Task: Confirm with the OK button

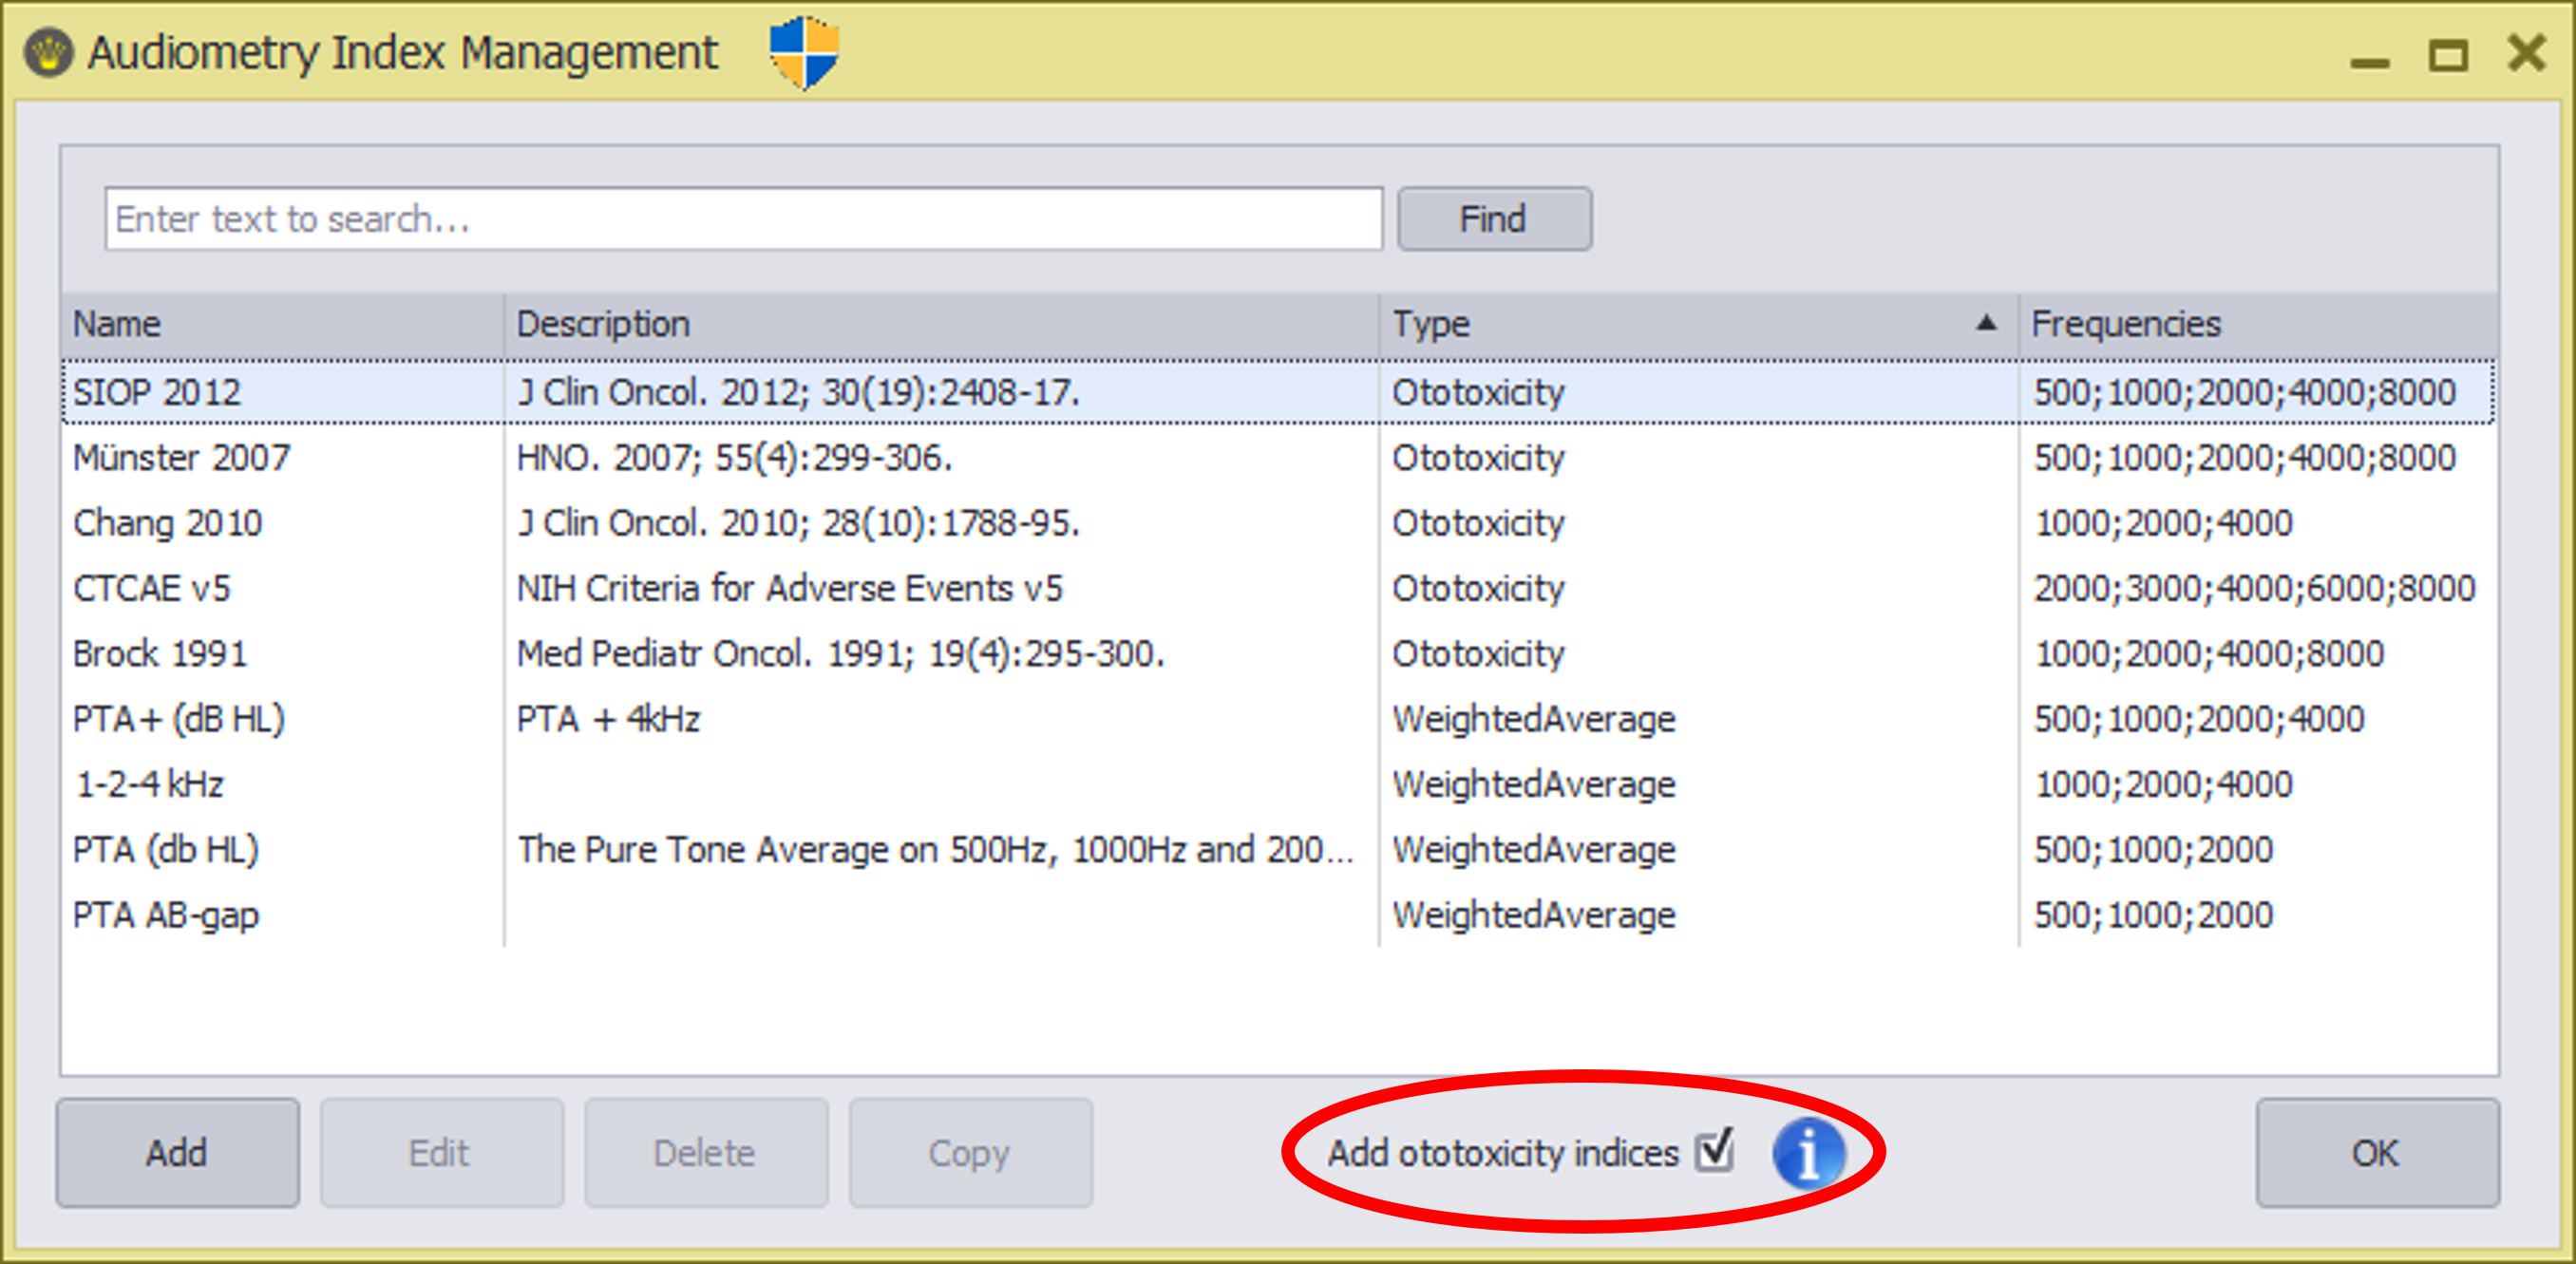Action: [x=2376, y=1153]
